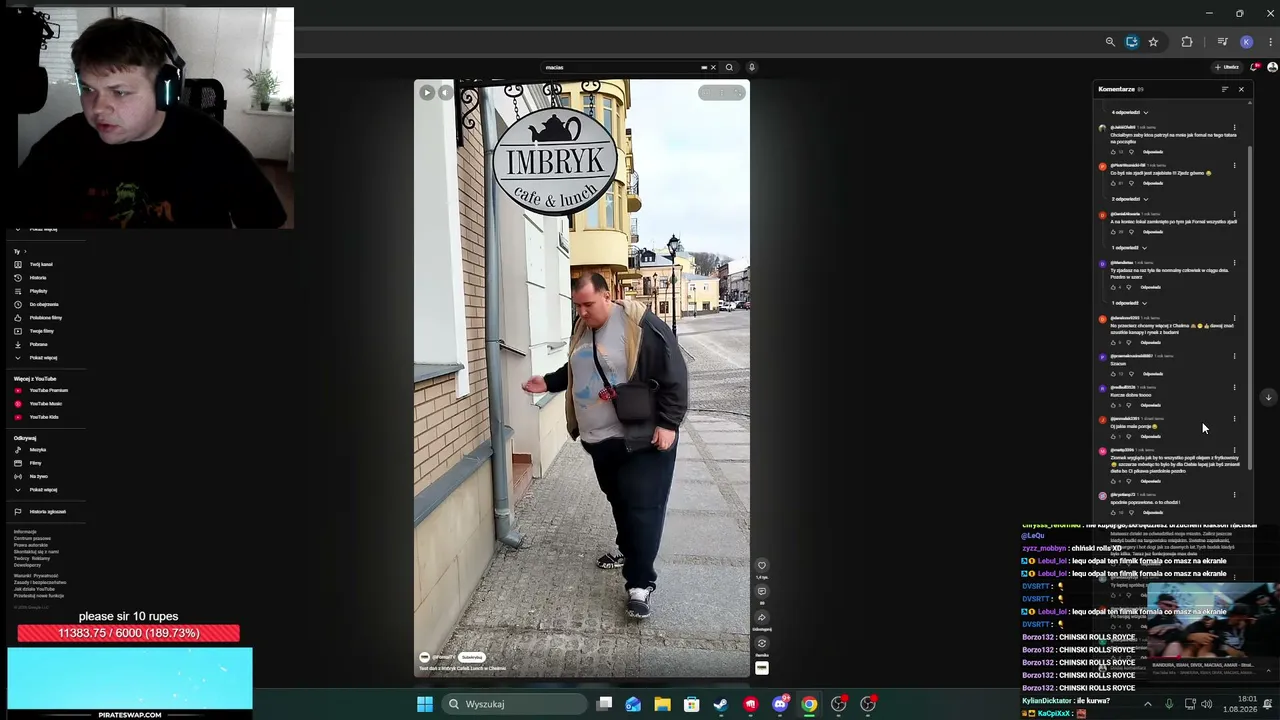The width and height of the screenshot is (1280, 720).
Task: Play or pause the Shorts video
Action: click(x=427, y=92)
